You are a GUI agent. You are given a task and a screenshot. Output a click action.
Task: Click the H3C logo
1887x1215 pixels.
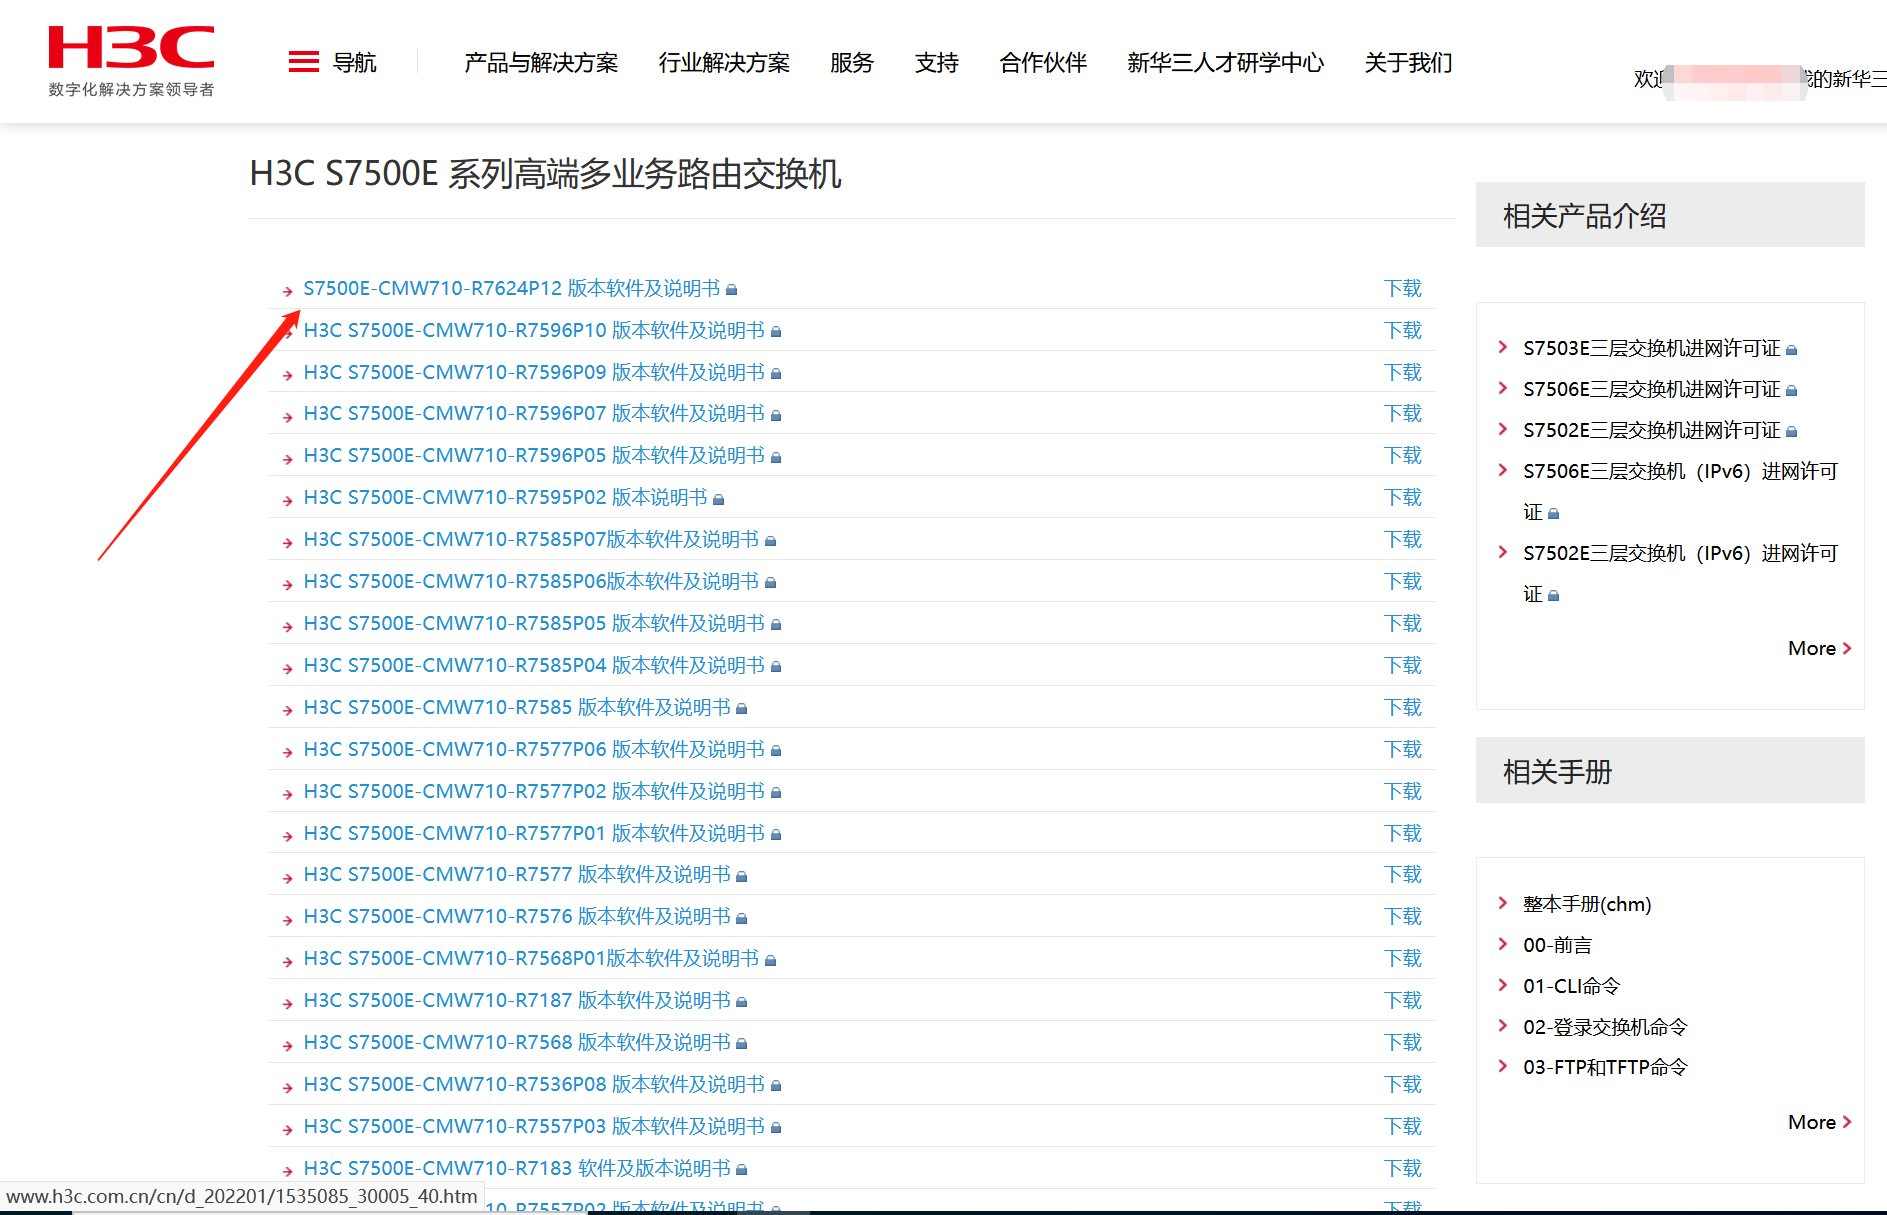click(131, 61)
